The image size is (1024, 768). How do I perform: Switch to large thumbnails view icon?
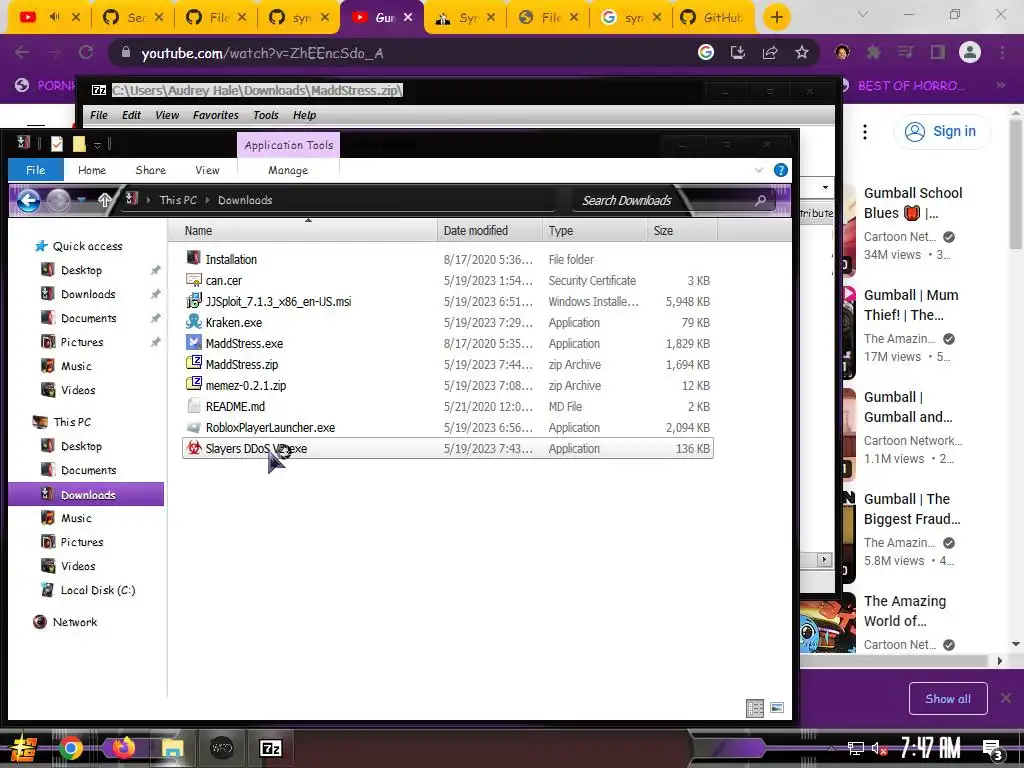pos(776,708)
